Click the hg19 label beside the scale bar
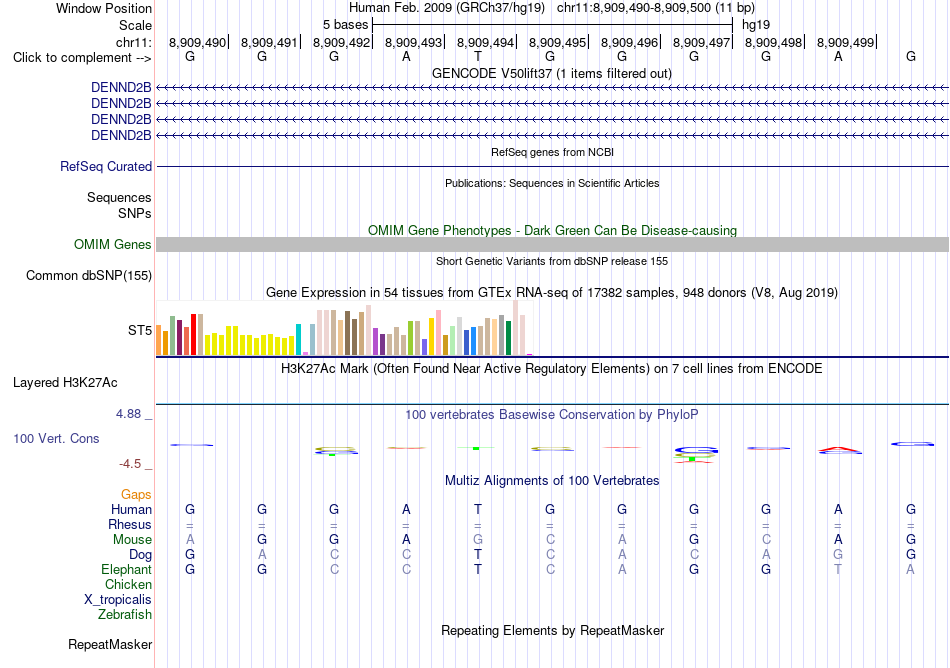This screenshot has width=950, height=668. [756, 25]
